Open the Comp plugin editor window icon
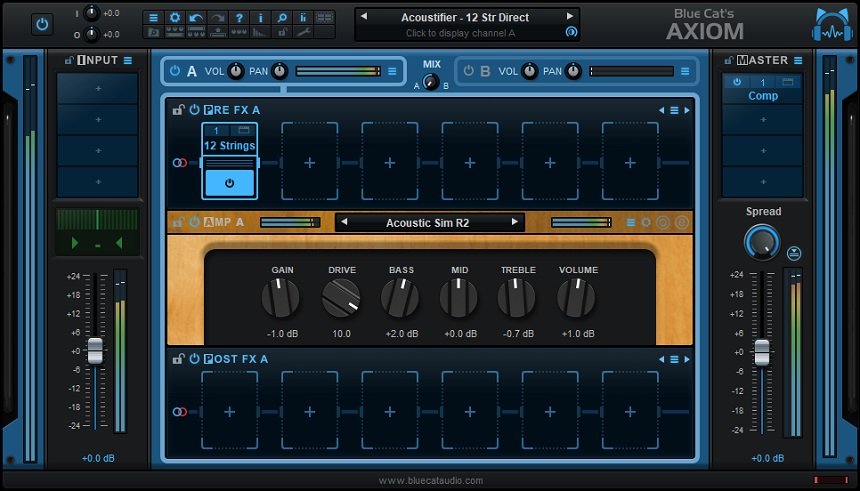This screenshot has width=860, height=491. pyautogui.click(x=788, y=82)
